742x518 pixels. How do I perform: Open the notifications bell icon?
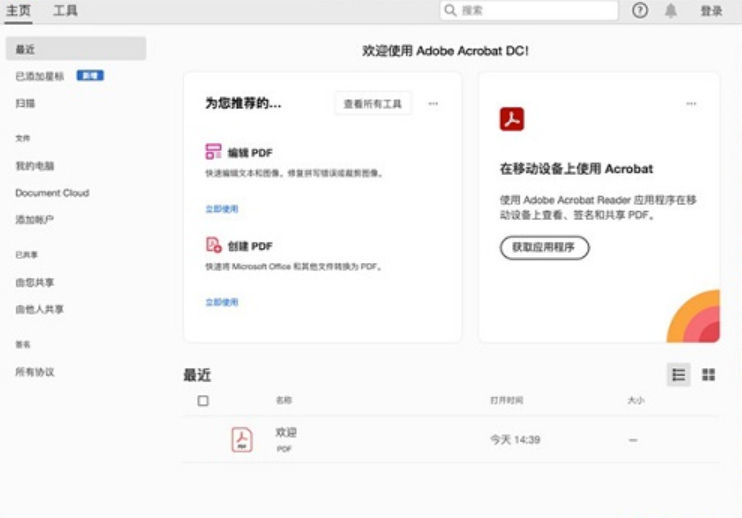coord(671,10)
